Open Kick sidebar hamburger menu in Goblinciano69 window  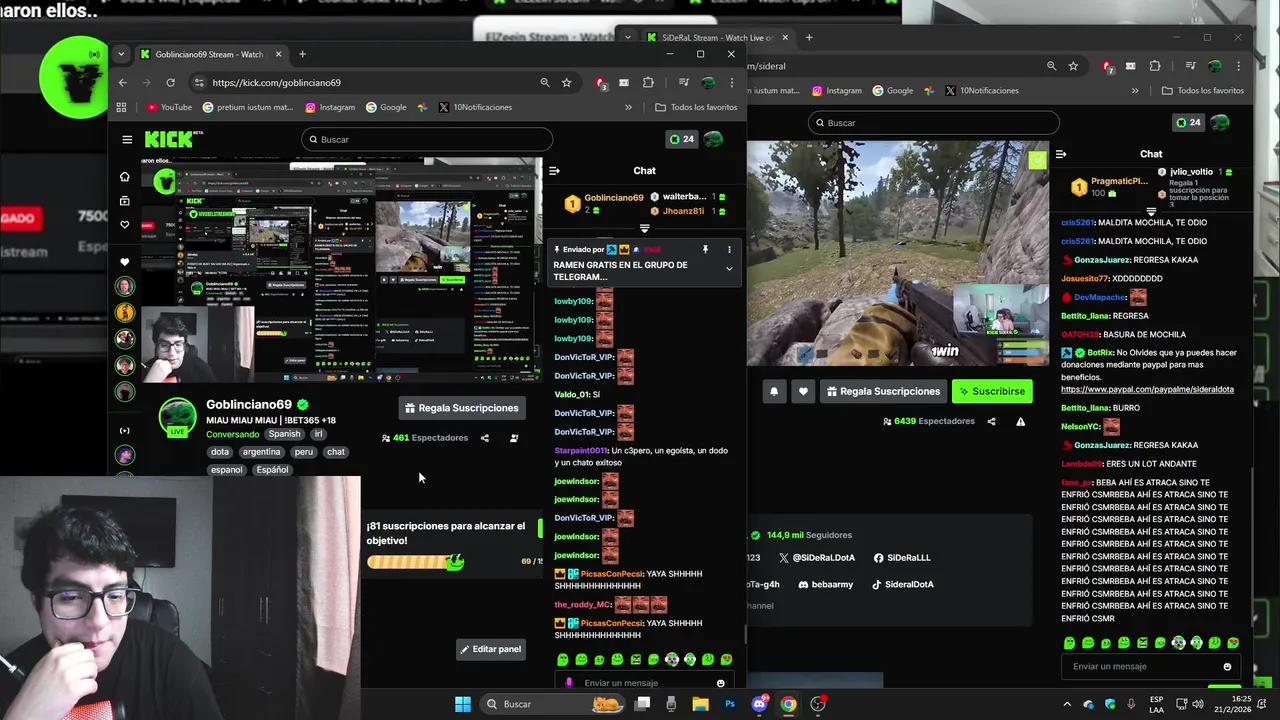[x=127, y=140]
